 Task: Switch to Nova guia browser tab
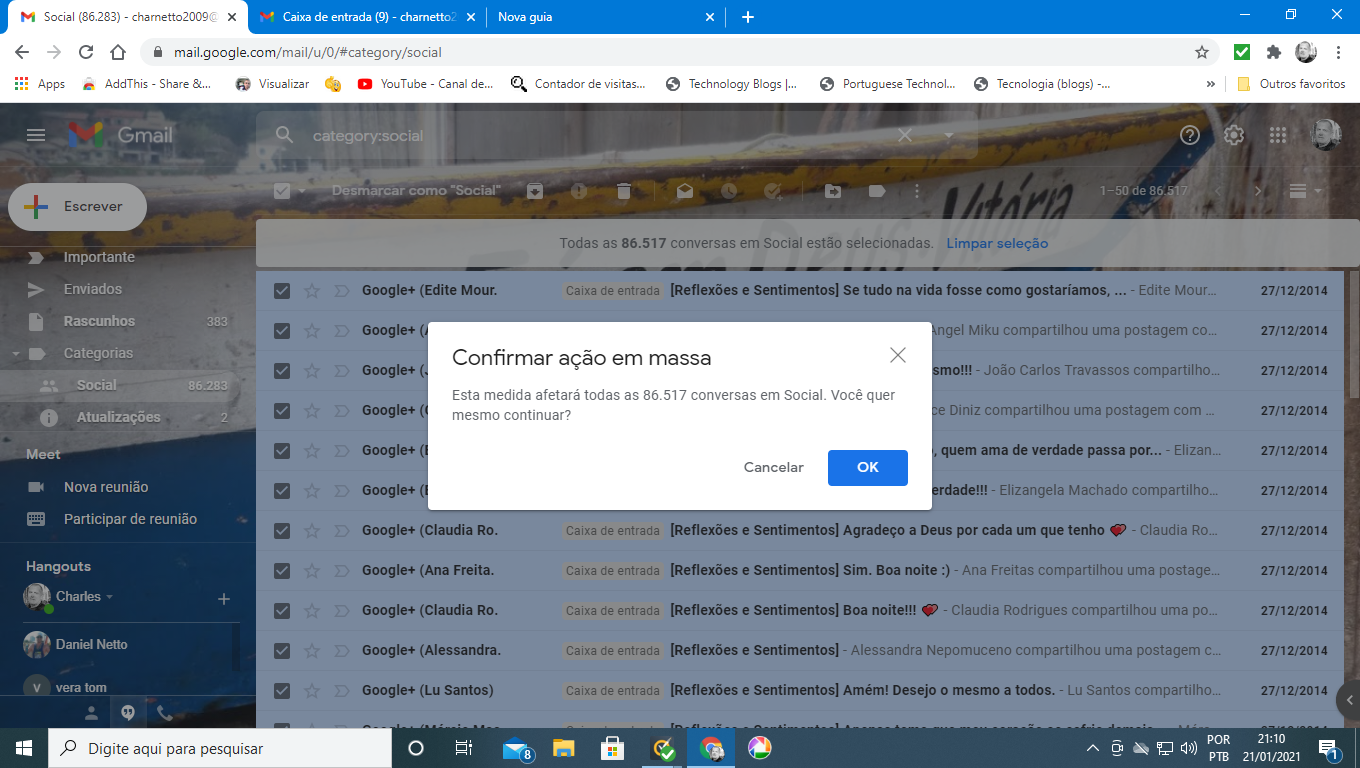[x=606, y=17]
